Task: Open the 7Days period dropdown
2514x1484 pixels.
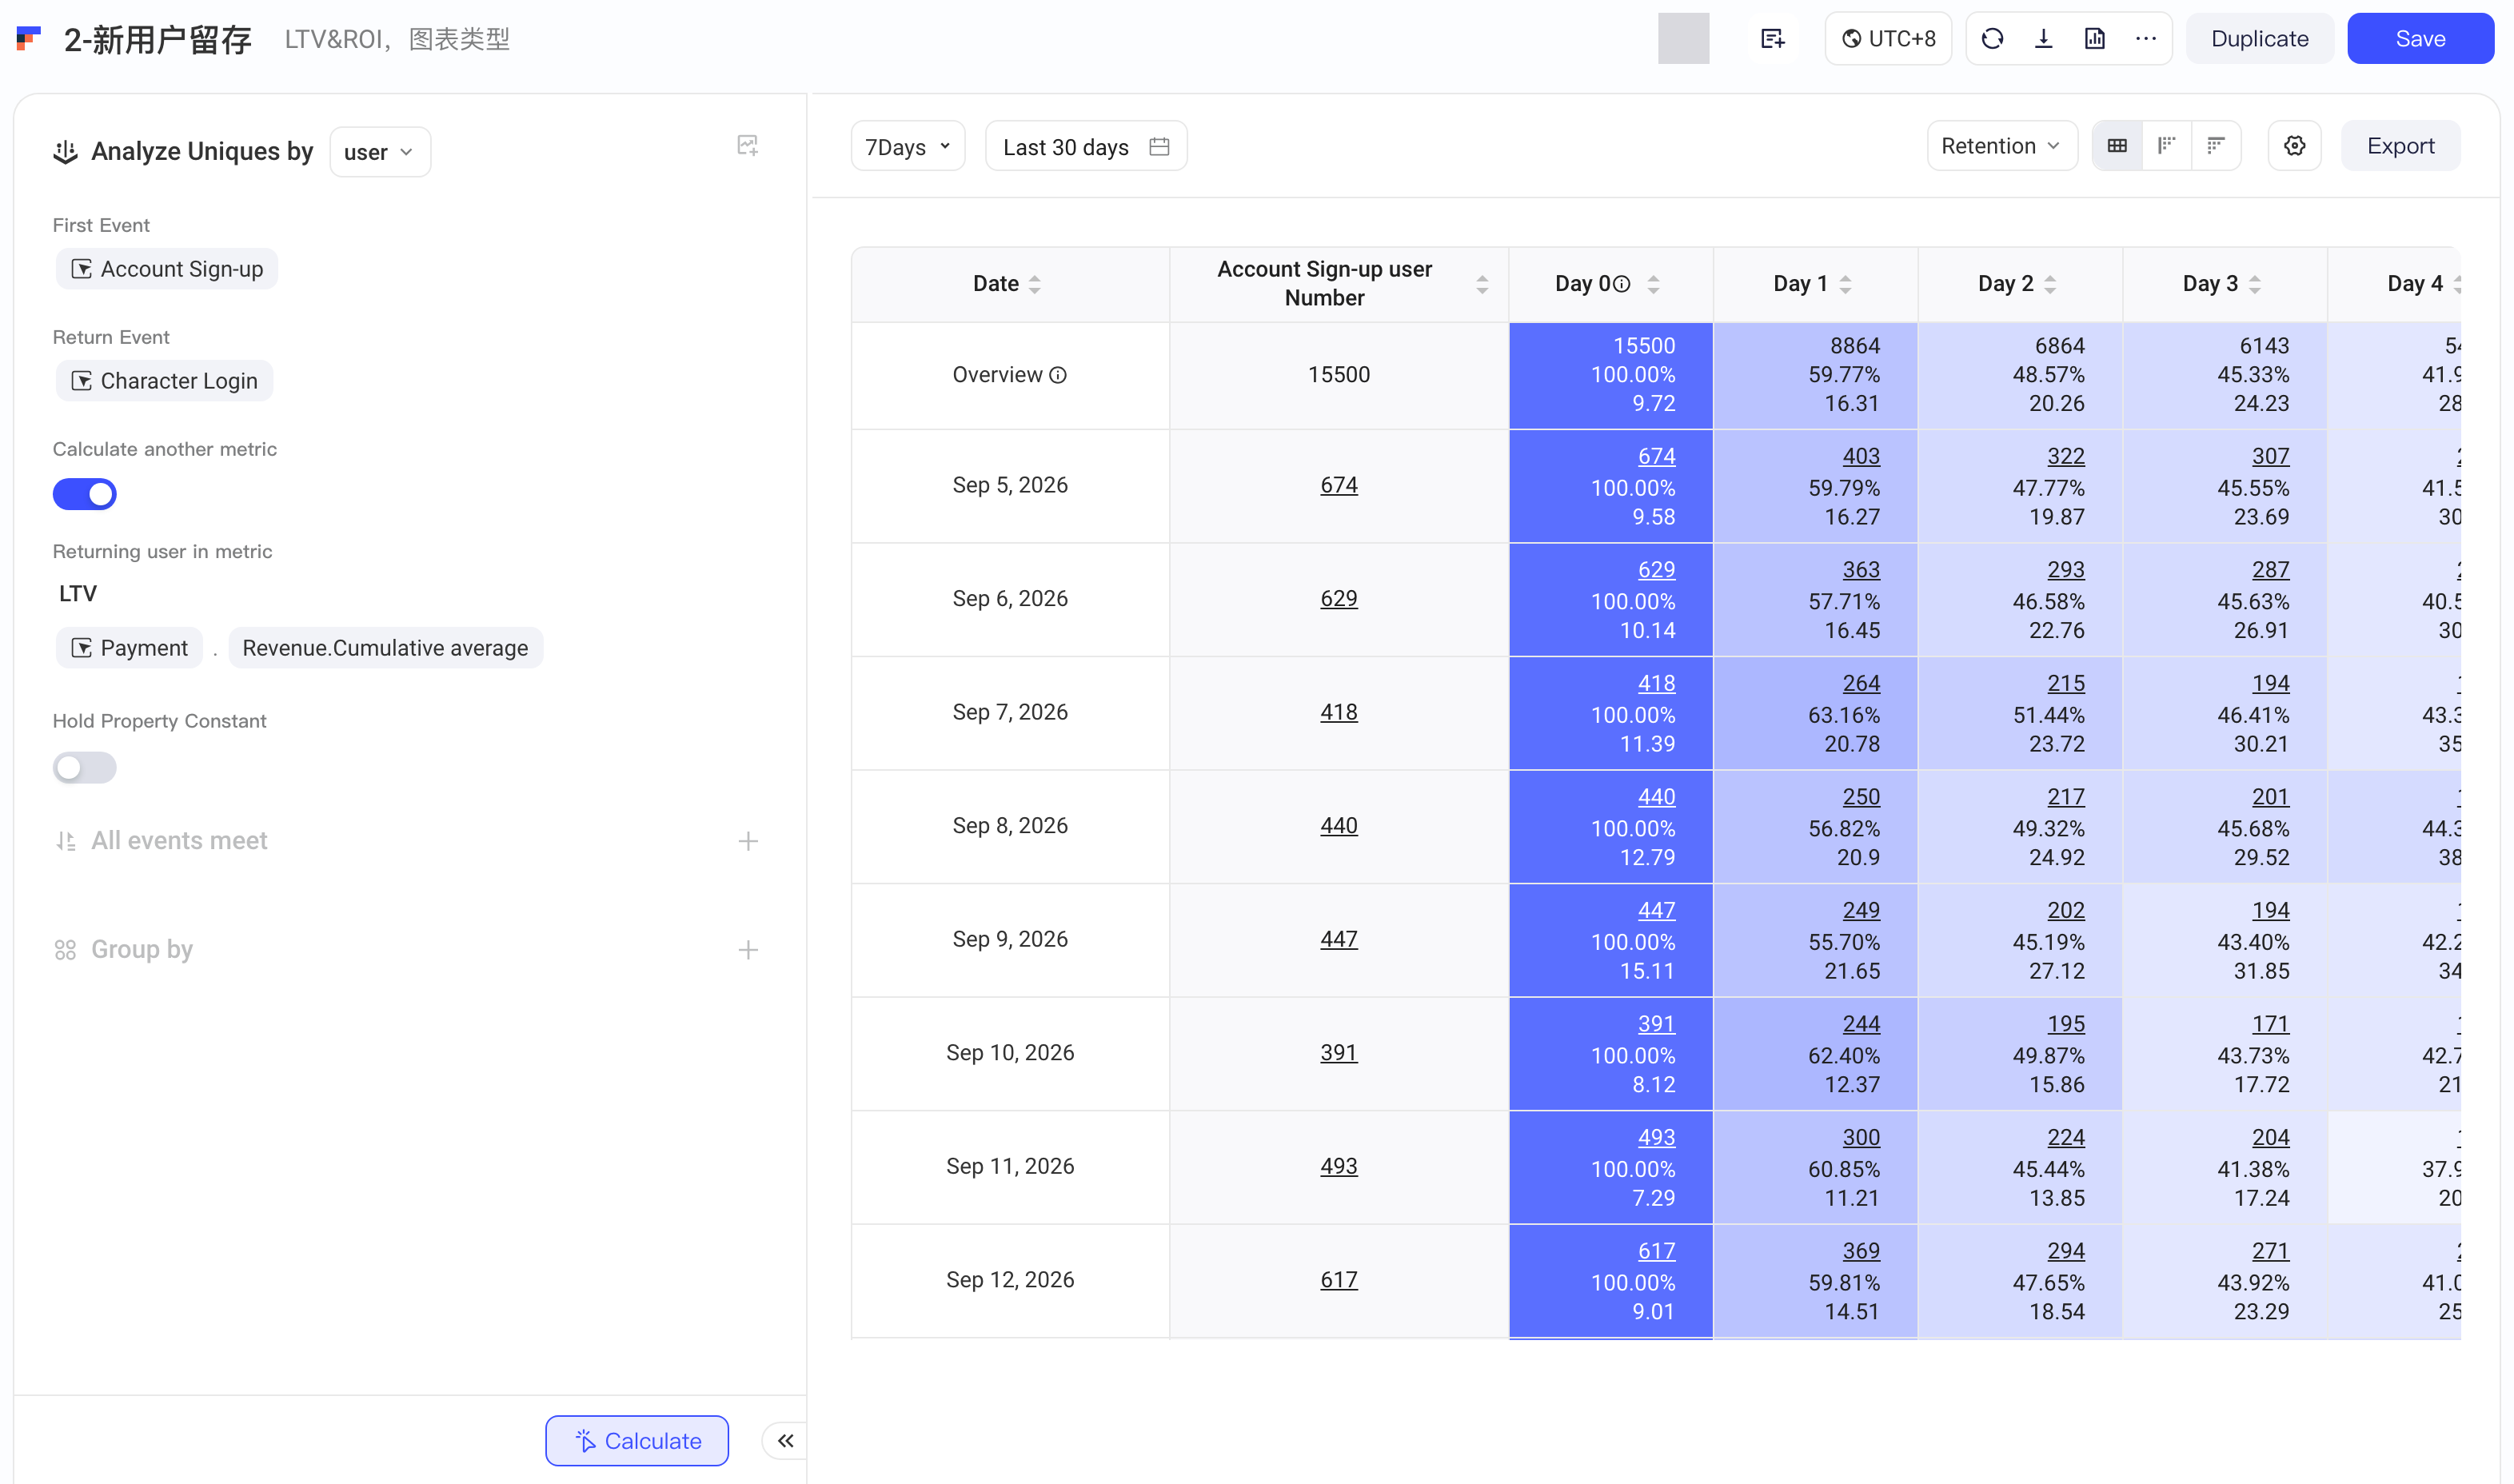Action: 907,147
